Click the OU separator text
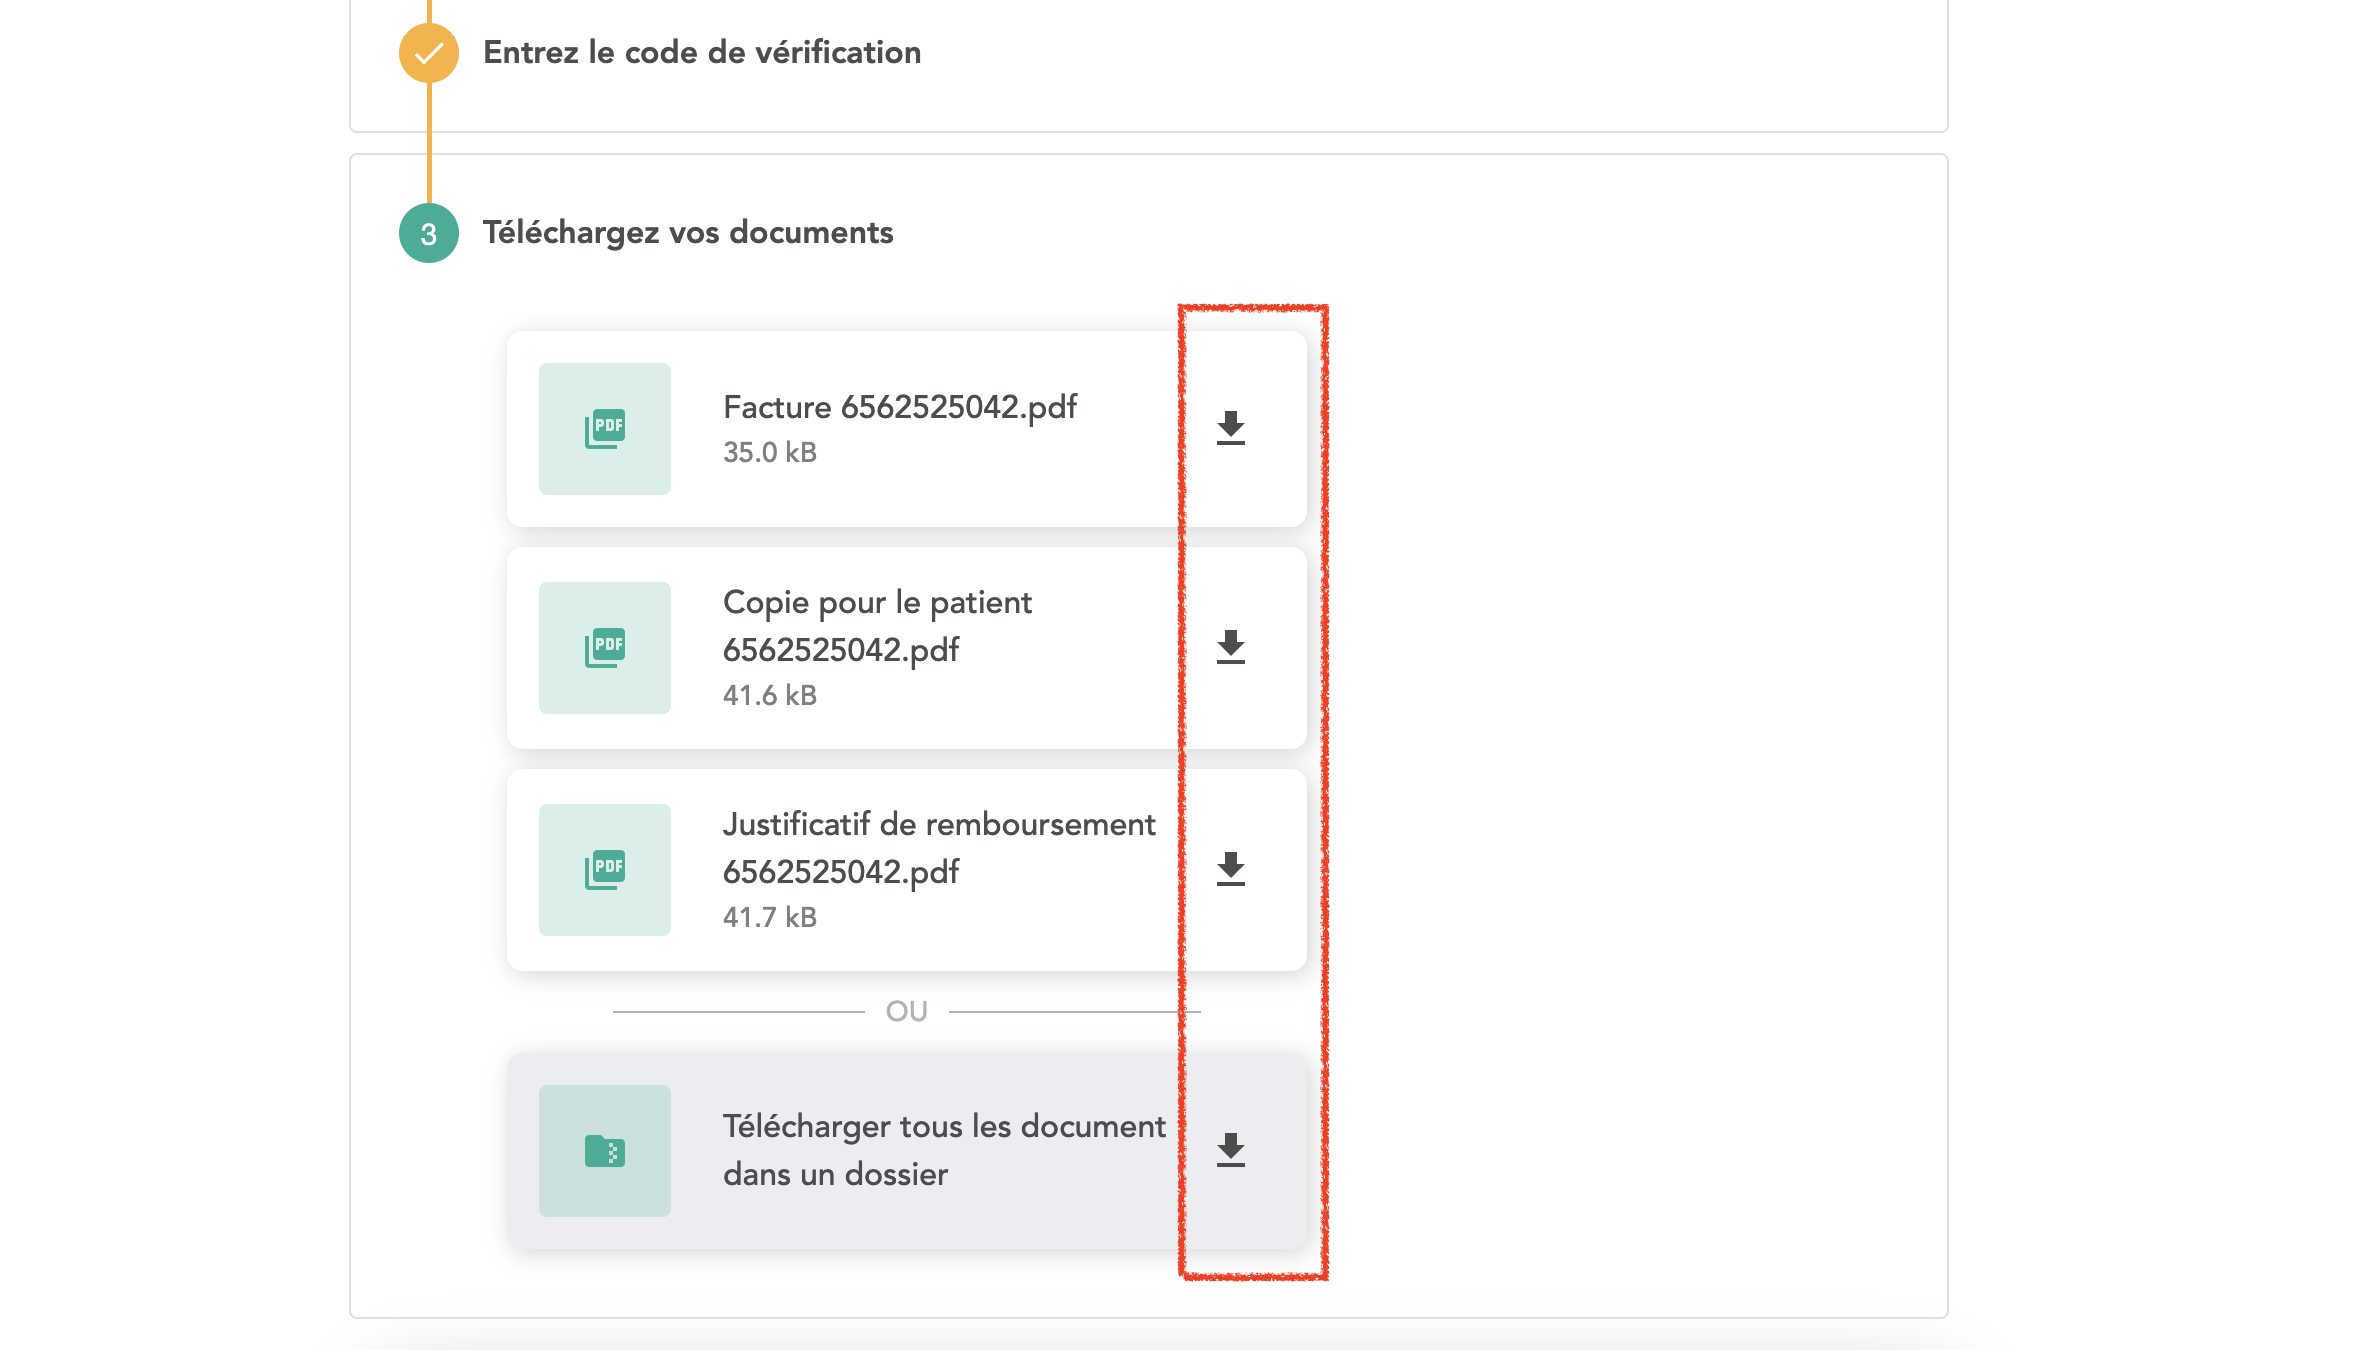Viewport: 2360px width, 1350px height. click(906, 1011)
